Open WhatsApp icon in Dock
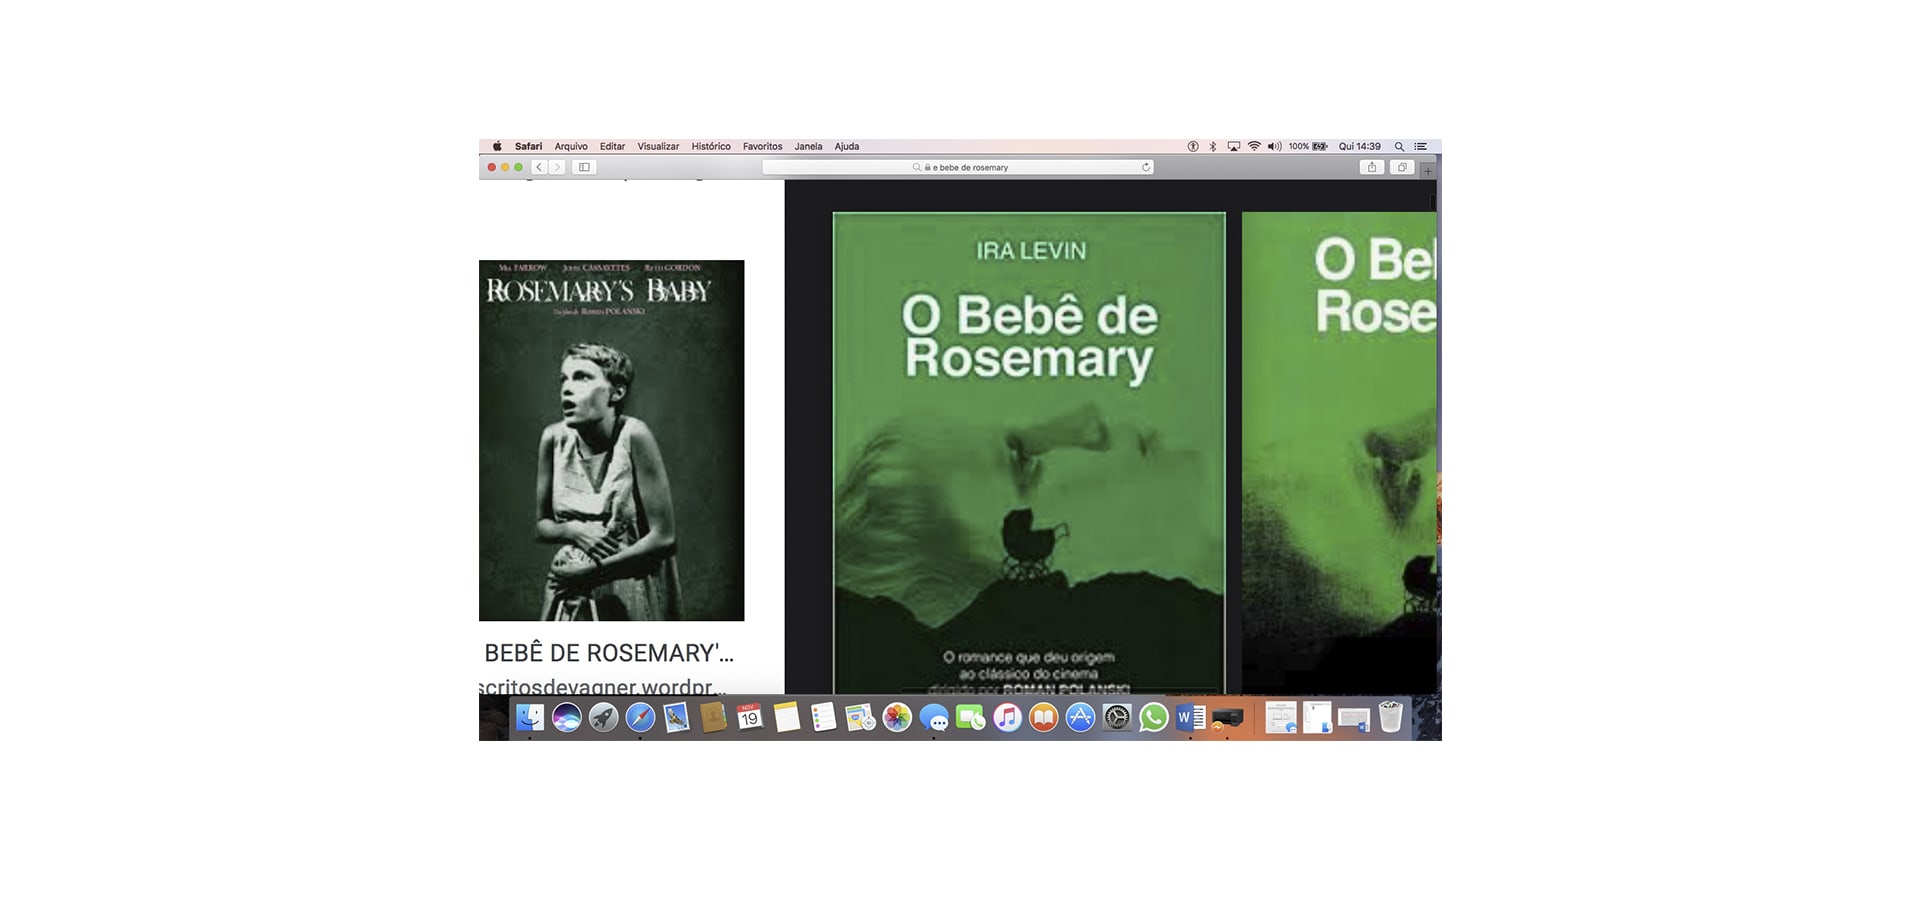Screen dimensions: 1920x900 coord(1153,717)
